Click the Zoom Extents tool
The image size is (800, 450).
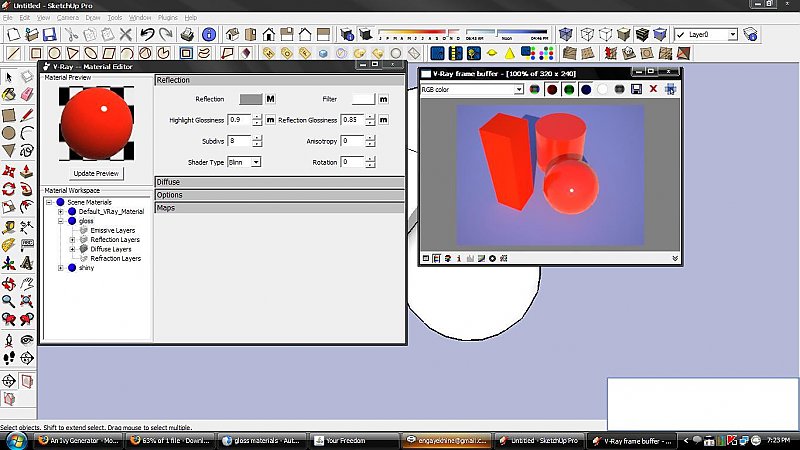point(27,301)
